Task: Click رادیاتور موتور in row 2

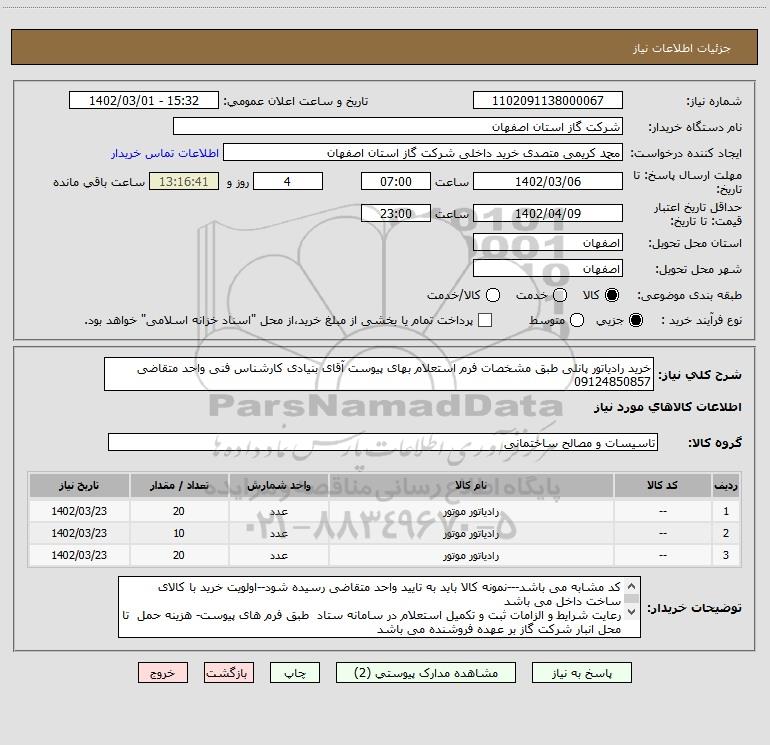Action: point(471,533)
